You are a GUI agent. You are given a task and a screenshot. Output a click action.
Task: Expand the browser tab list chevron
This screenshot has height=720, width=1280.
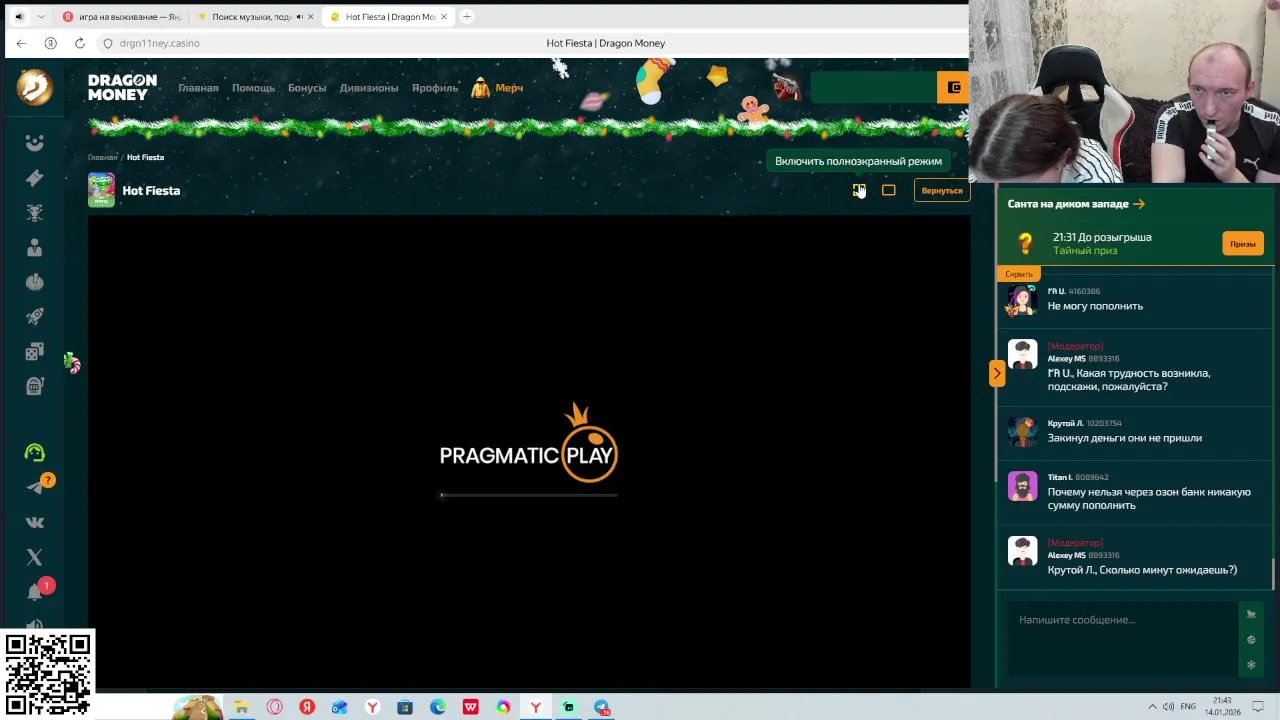(x=41, y=17)
